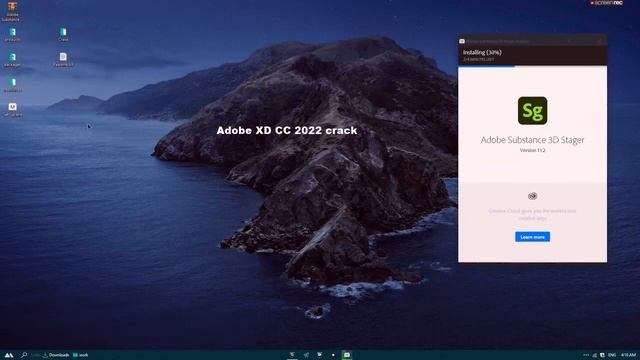Open the work folder taskbar shortcut

[x=80, y=355]
